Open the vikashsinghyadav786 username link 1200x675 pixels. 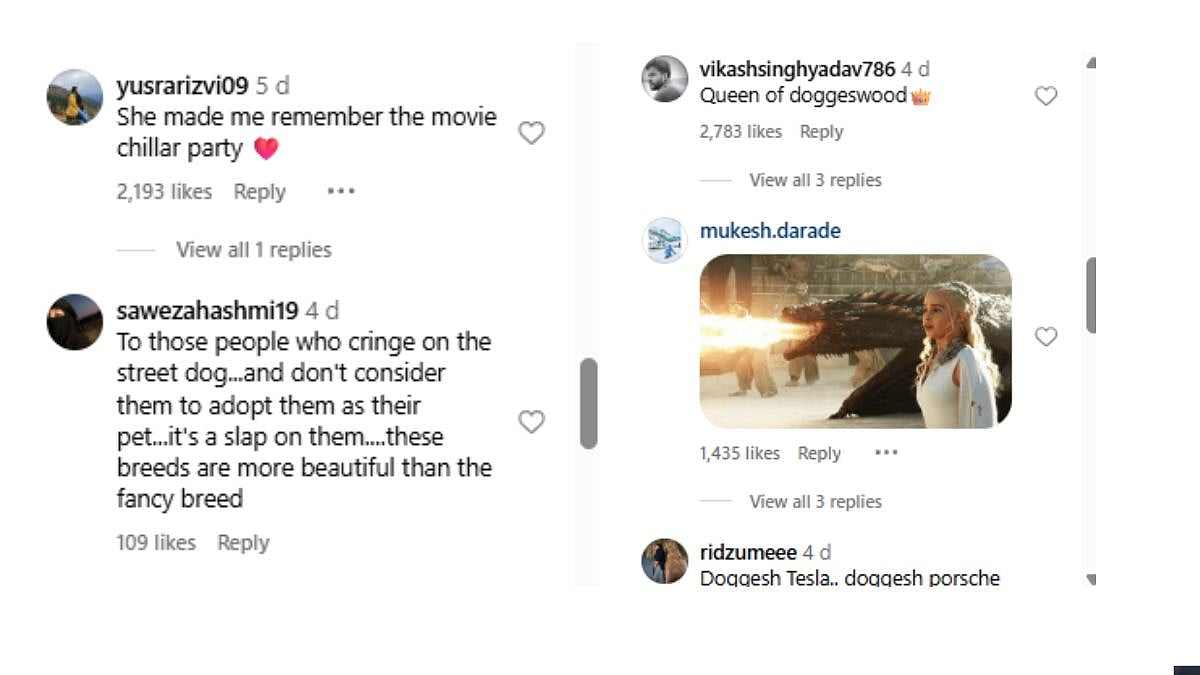point(797,70)
